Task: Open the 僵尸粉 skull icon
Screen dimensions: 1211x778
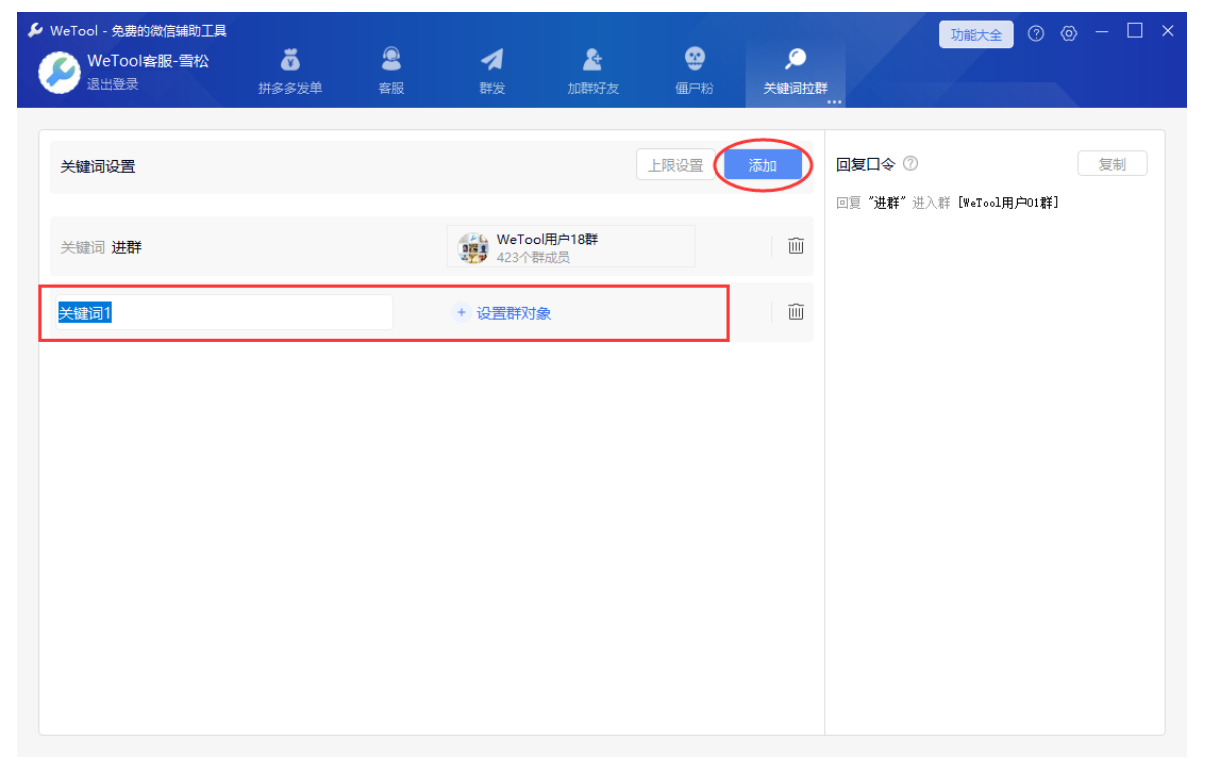Action: click(x=694, y=59)
